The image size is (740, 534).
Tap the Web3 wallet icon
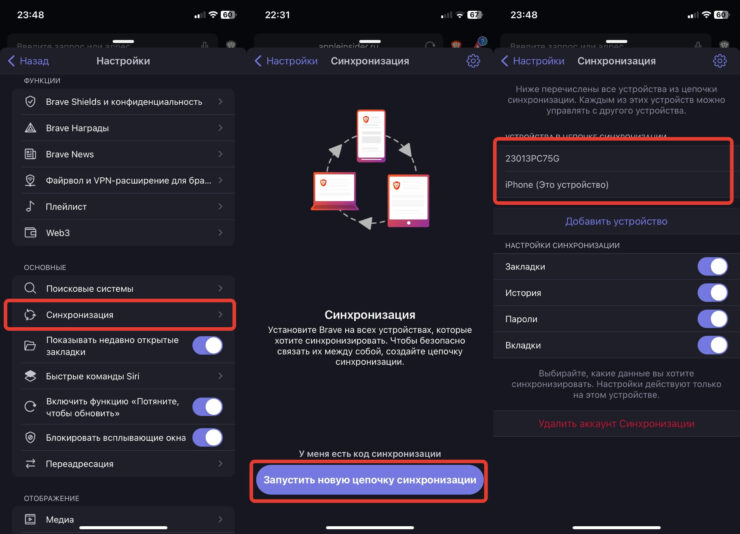pyautogui.click(x=30, y=233)
